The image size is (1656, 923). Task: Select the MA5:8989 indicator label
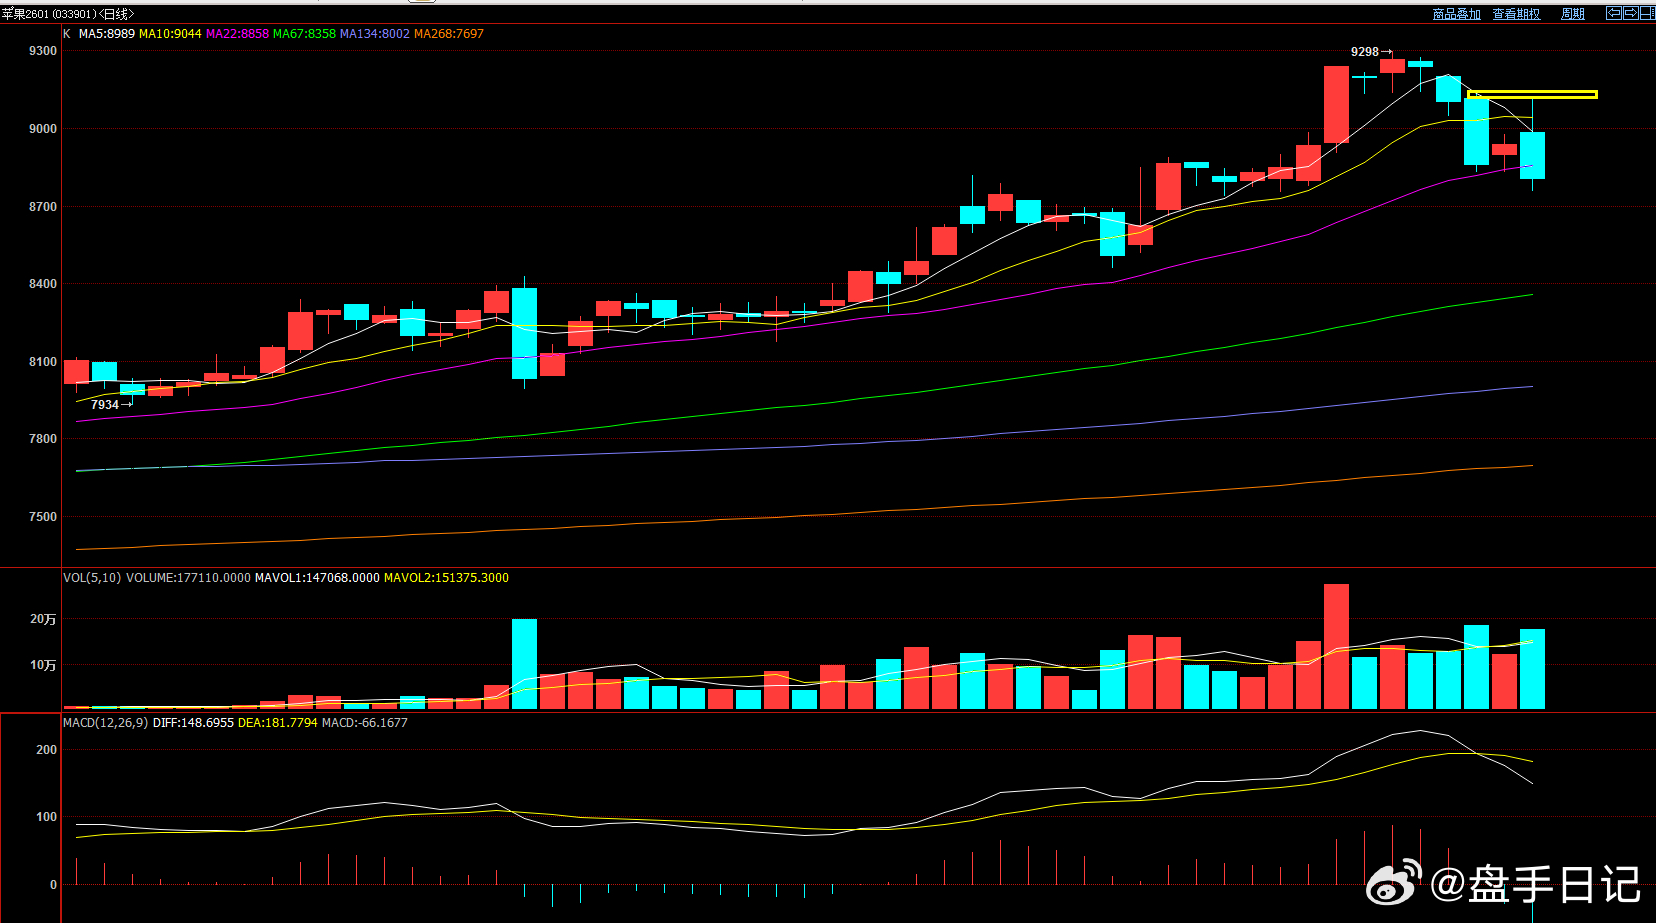[x=106, y=34]
